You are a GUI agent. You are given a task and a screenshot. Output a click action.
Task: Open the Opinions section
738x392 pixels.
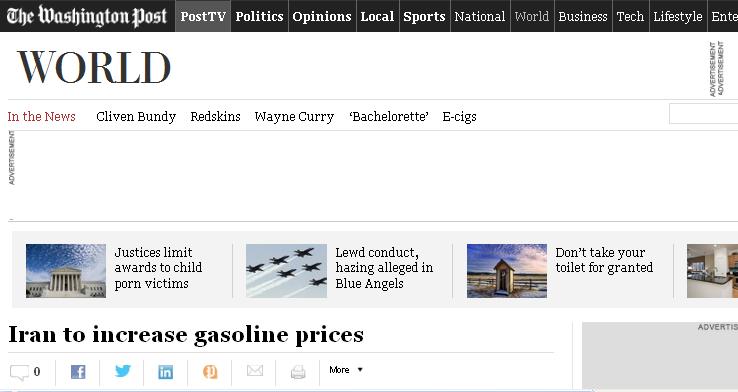pos(322,16)
